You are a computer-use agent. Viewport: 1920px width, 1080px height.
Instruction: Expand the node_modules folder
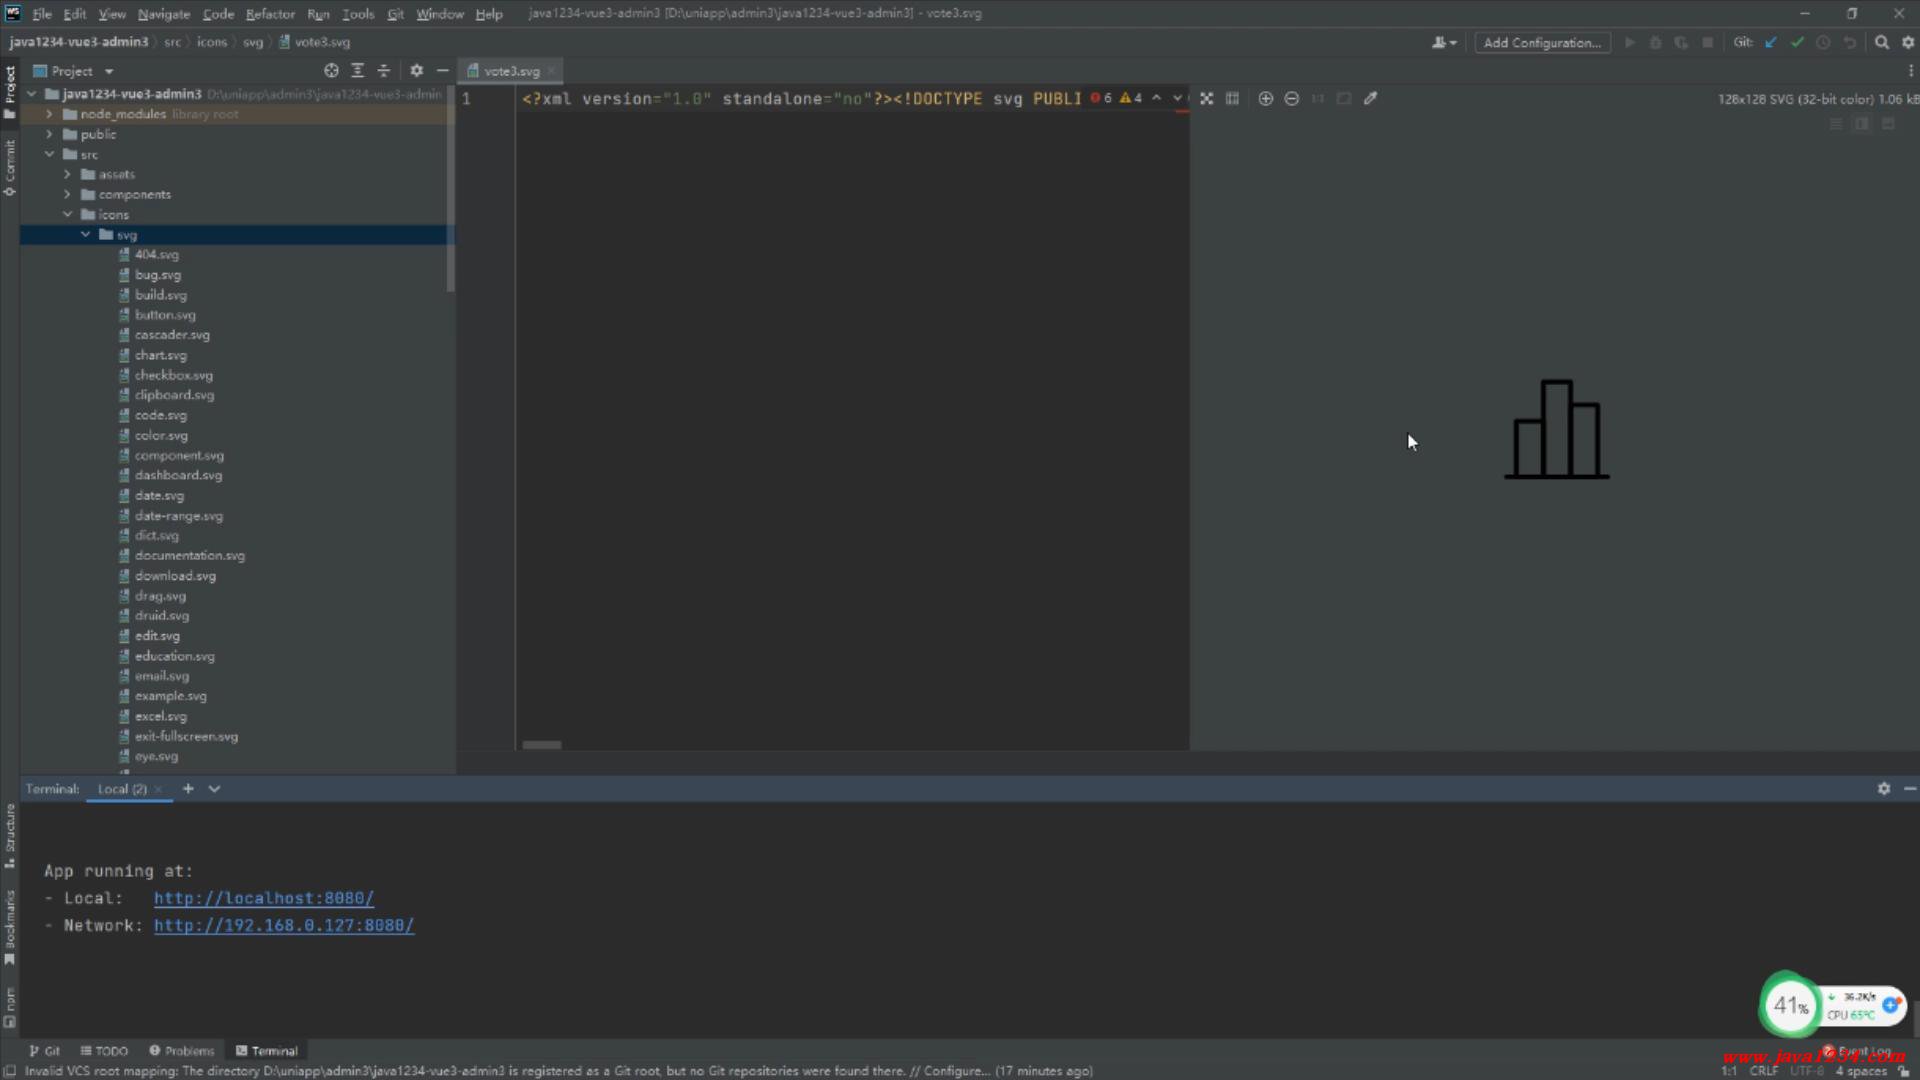(x=49, y=114)
